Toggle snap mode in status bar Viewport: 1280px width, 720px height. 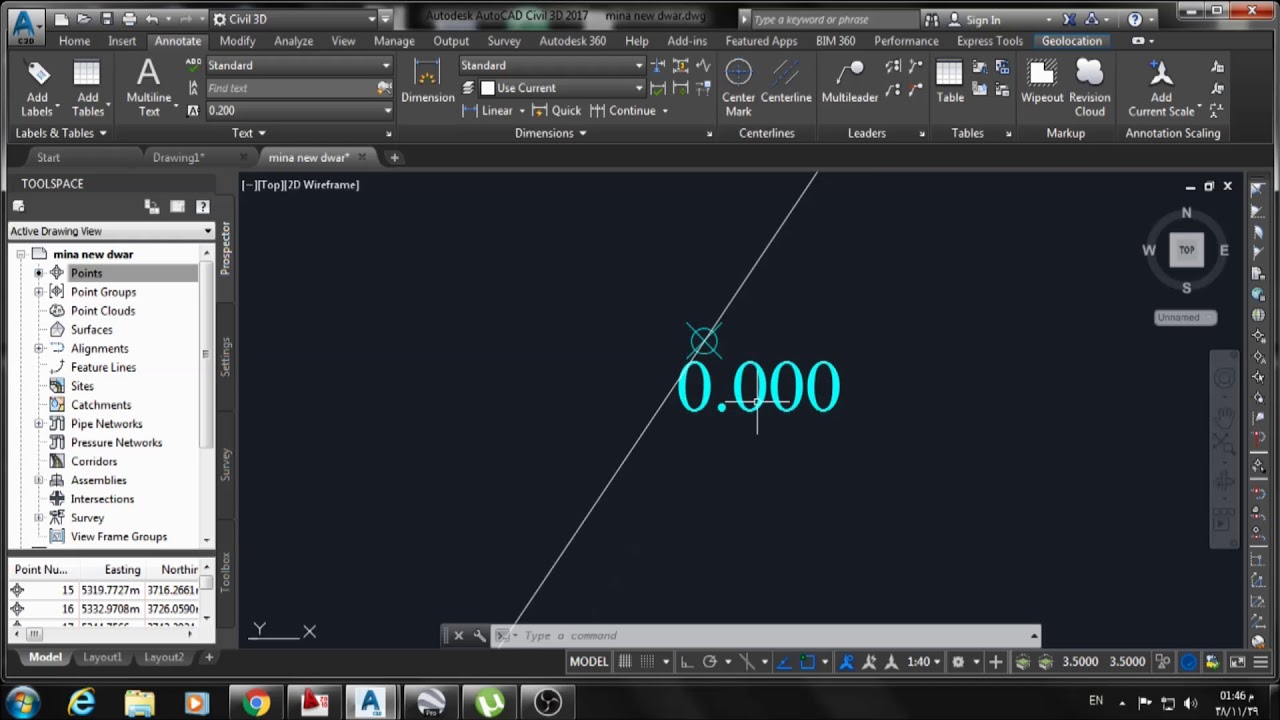(x=648, y=662)
